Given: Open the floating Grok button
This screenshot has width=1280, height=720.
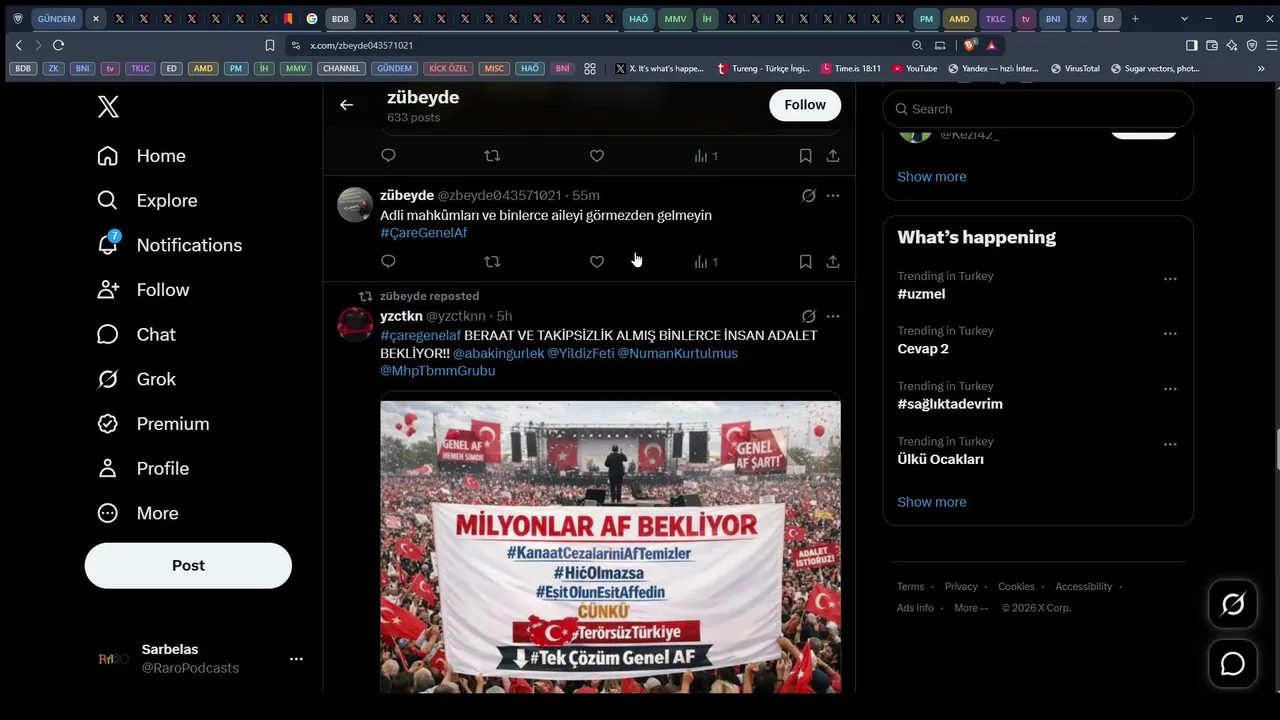Looking at the screenshot, I should pyautogui.click(x=1233, y=604).
